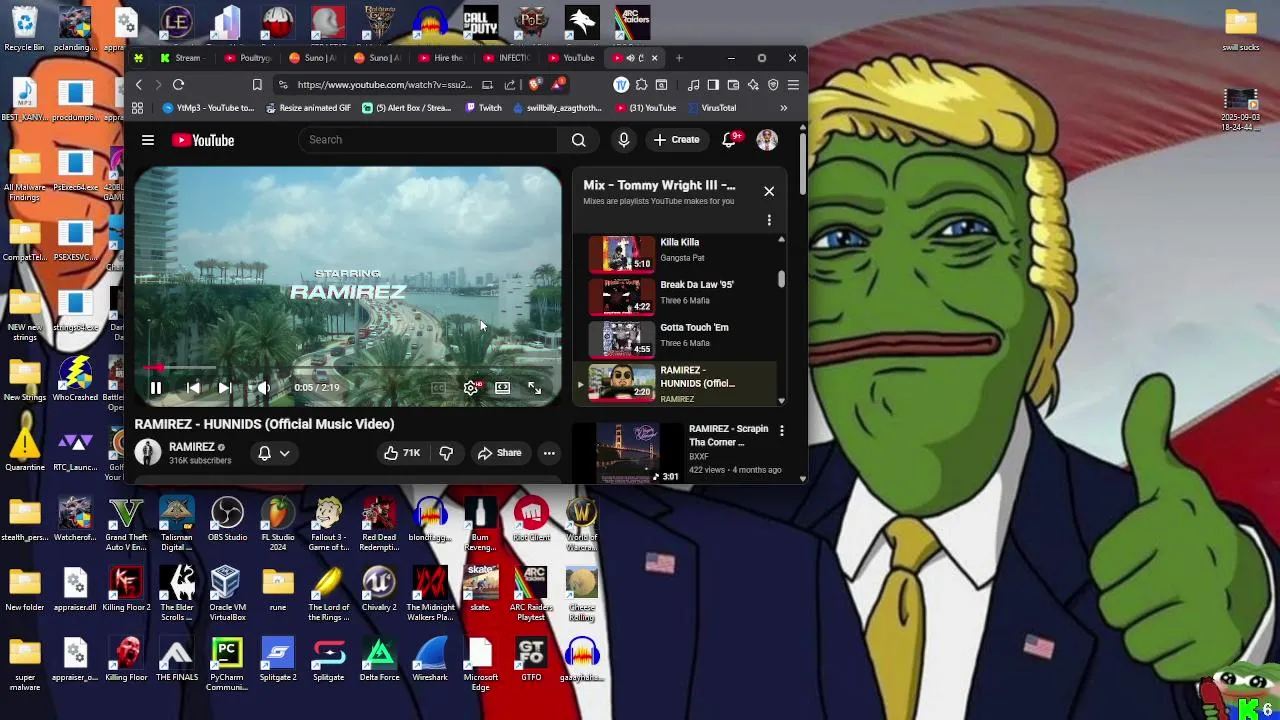Open the Twitch bookmark
The image size is (1280, 720).
[484, 108]
